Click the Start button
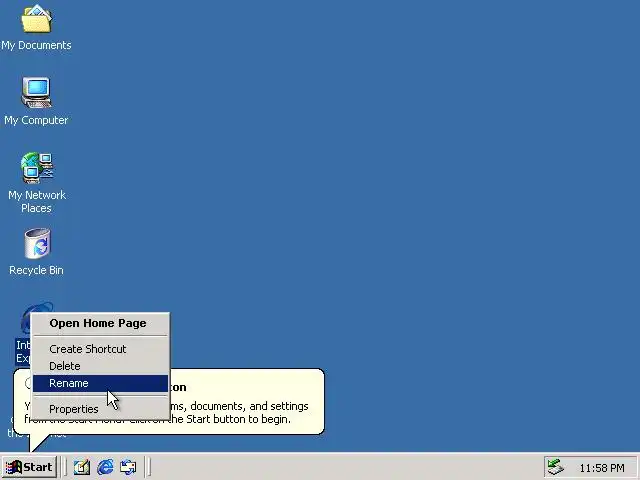Viewport: 640px width, 480px height. (x=29, y=467)
